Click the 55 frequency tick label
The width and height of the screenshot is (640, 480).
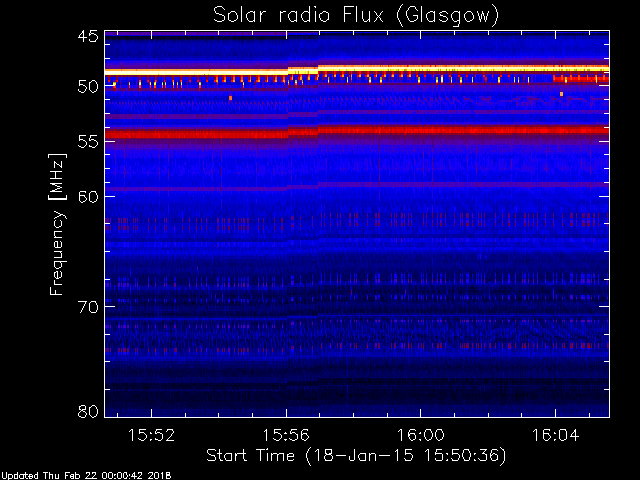(x=88, y=142)
